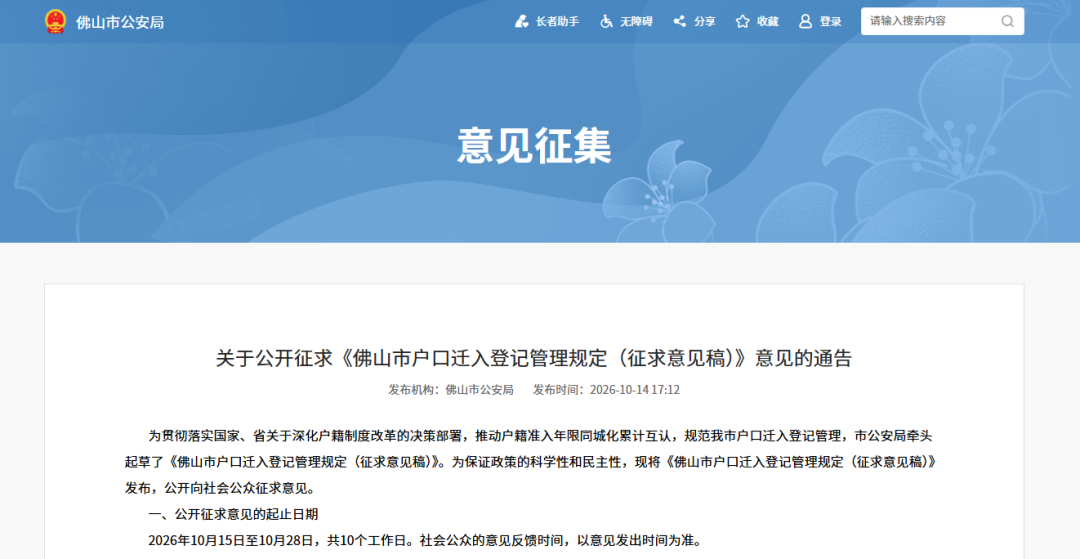Screen dimensions: 1080x559
Task: Click the heading 一、公开征求意见的起止日期
Action: point(233,514)
